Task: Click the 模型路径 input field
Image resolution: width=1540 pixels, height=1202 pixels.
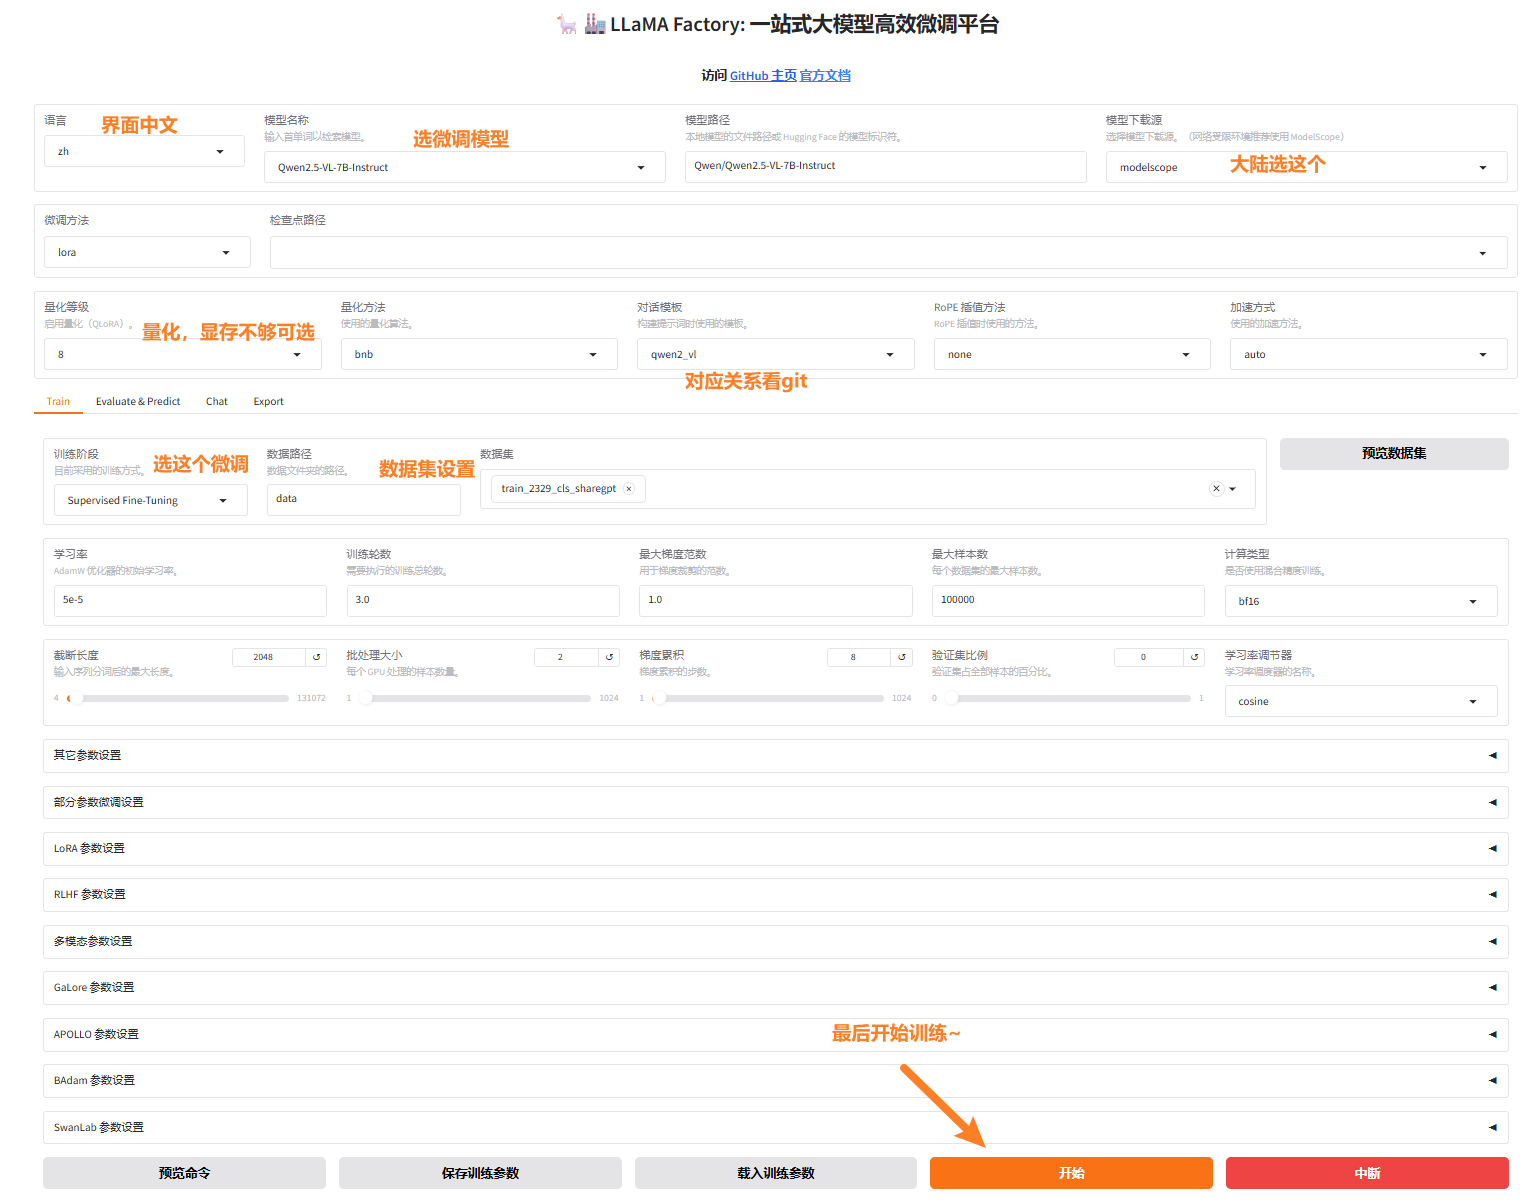Action: [886, 167]
